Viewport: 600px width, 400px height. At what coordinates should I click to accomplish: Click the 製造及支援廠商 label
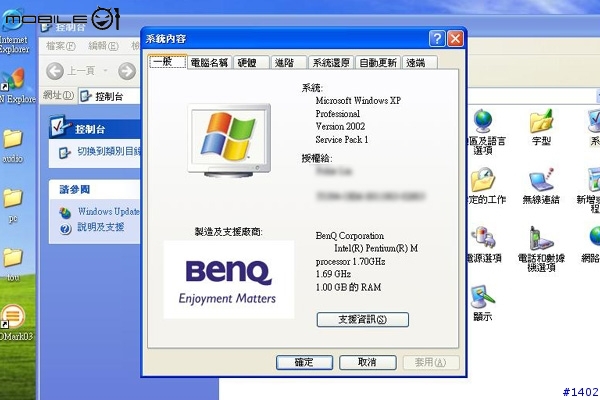coord(229,232)
